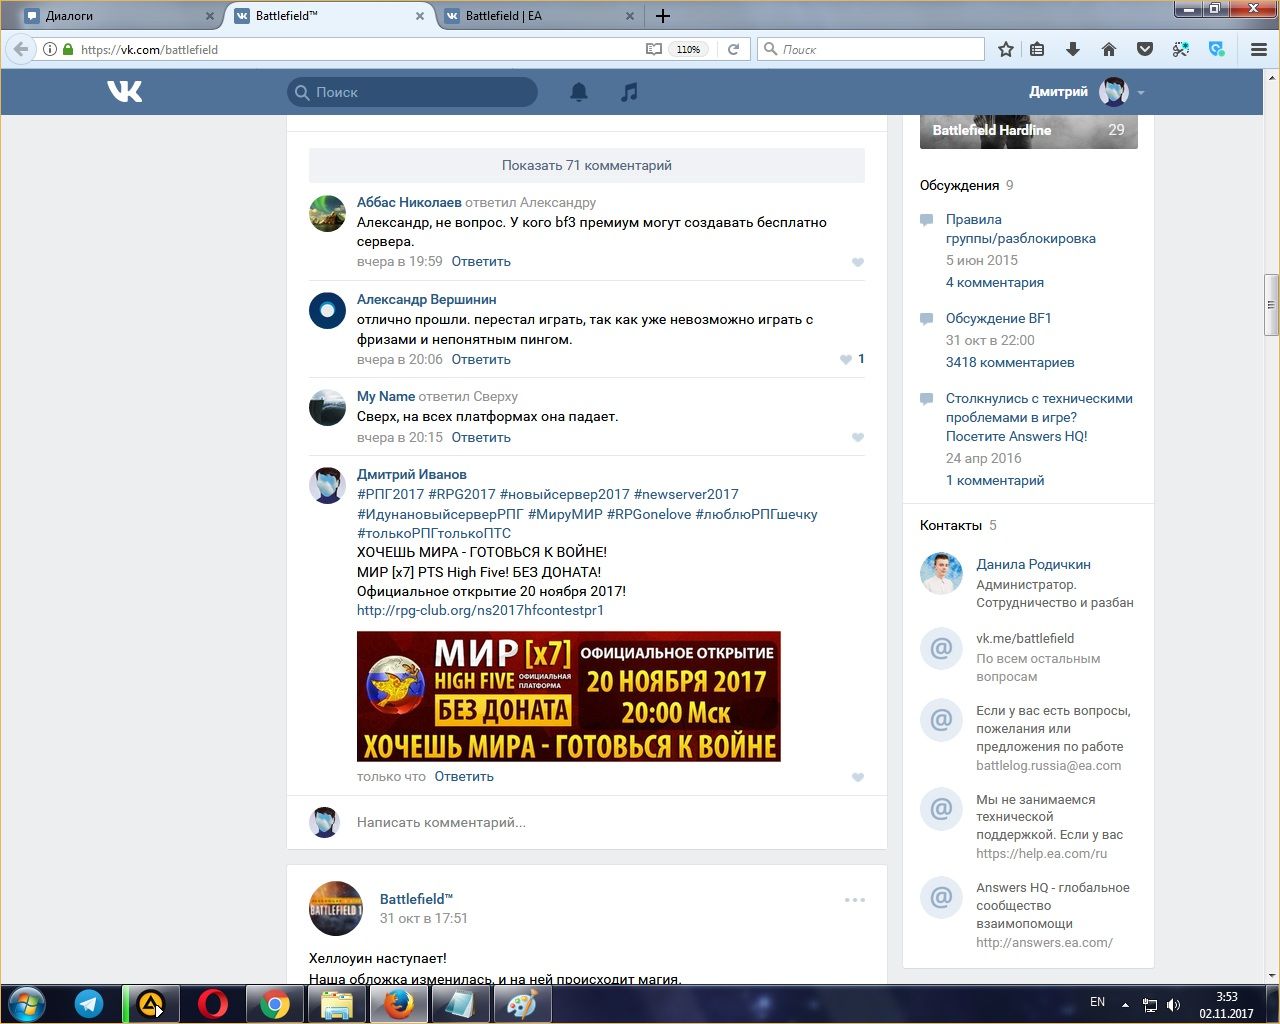Open Telegram from the taskbar
1280x1024 pixels.
[89, 1004]
